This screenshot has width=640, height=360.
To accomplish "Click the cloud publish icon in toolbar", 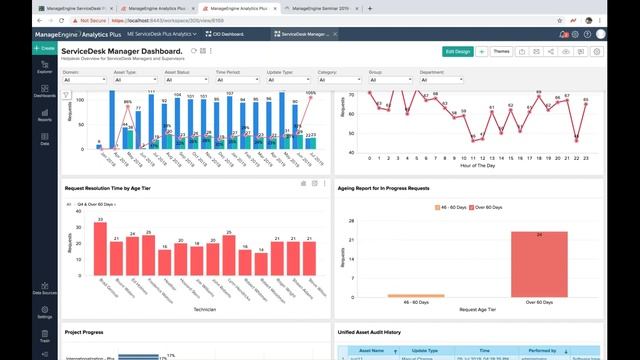I will coord(565,51).
